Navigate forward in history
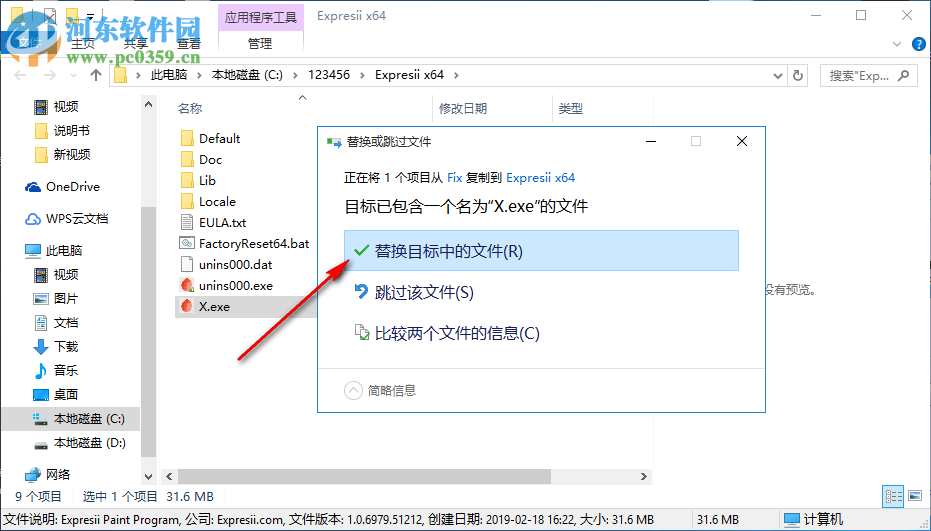This screenshot has height=531, width=931. [x=50, y=75]
